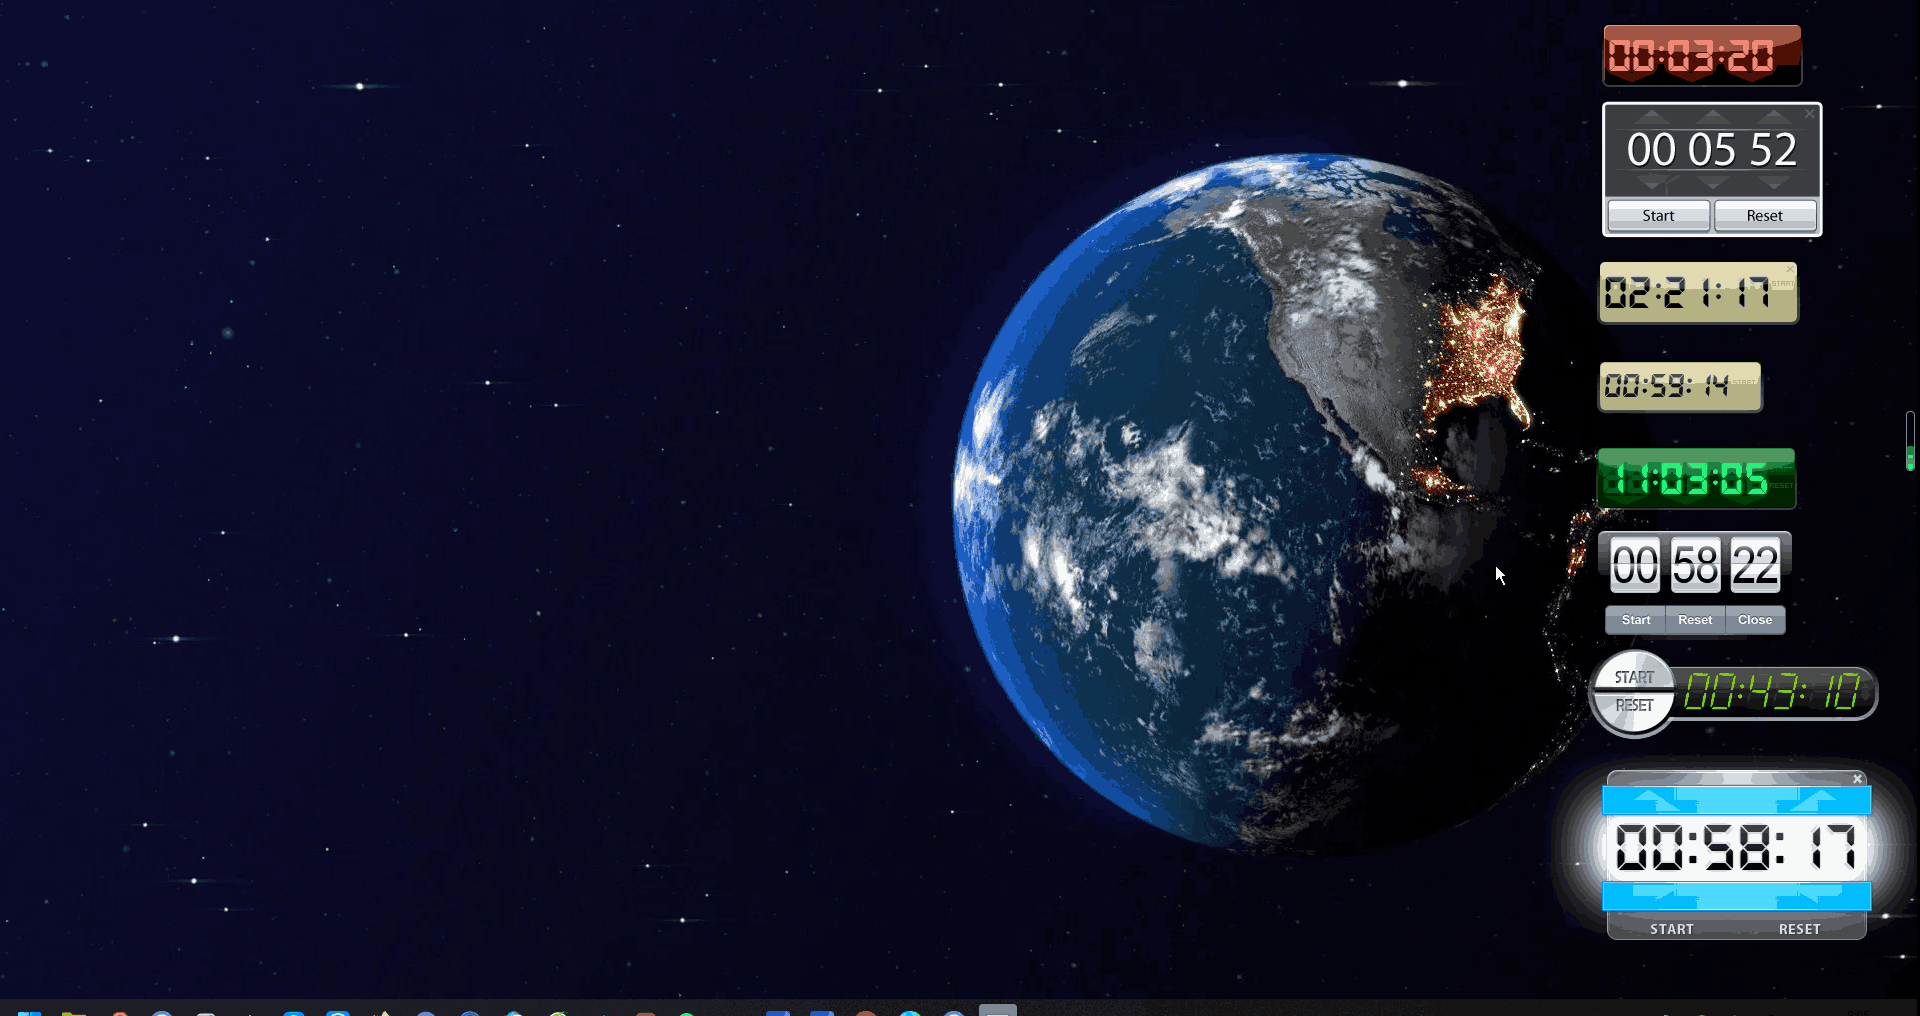Open the Windows Start menu
The width and height of the screenshot is (1920, 1016).
[x=28, y=1012]
